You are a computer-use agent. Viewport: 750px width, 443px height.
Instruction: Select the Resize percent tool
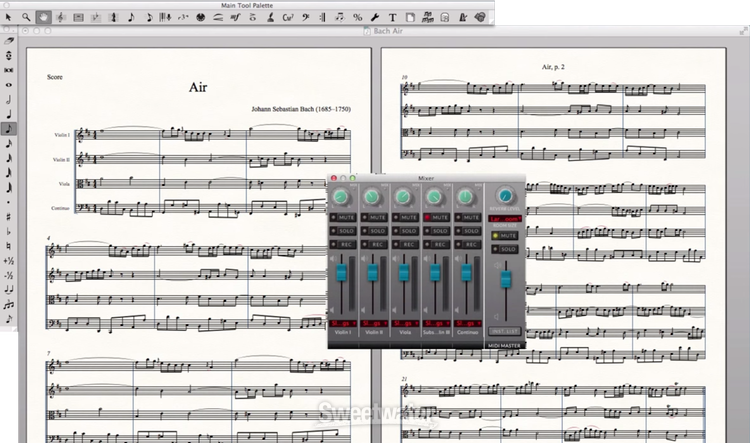357,18
